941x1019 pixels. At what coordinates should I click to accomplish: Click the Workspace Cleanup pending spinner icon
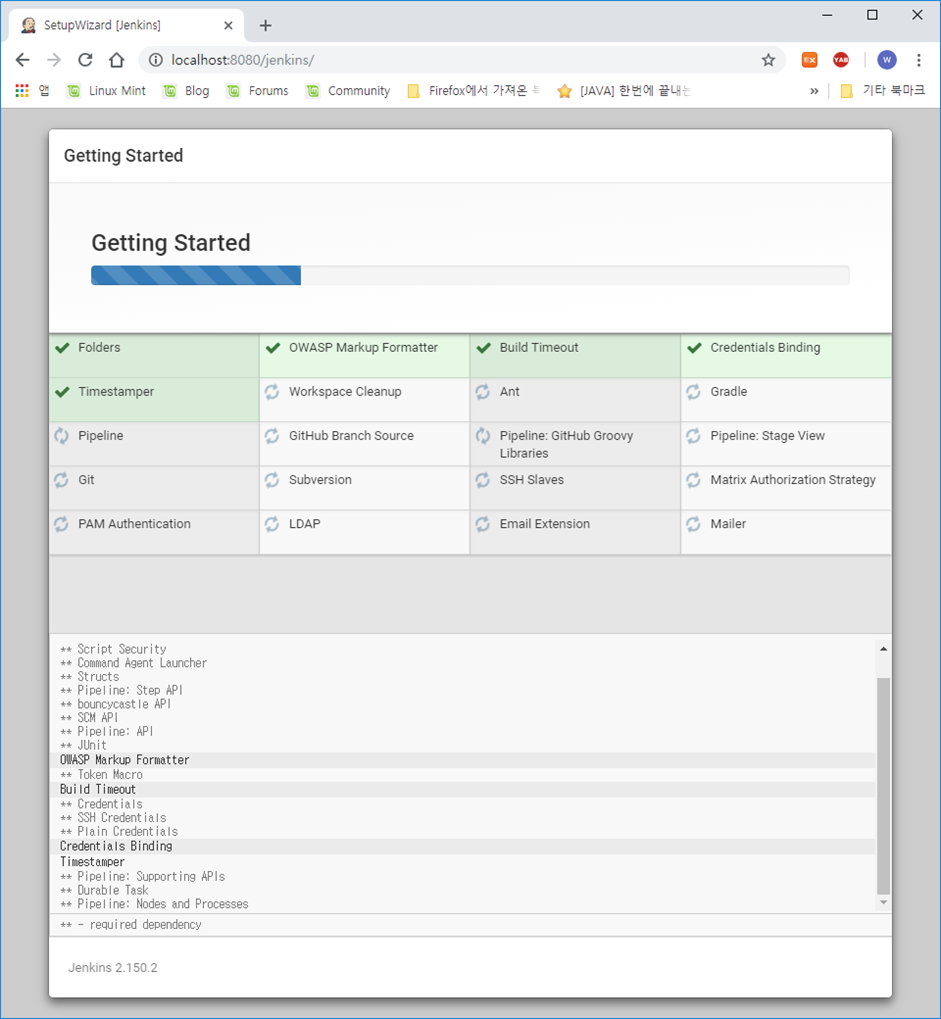(x=272, y=392)
